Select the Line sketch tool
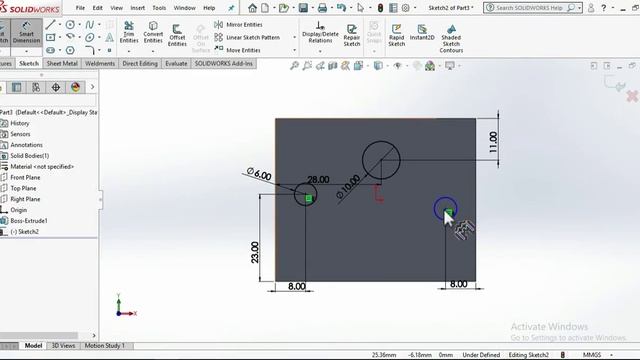This screenshot has height=360, width=640. (x=50, y=24)
